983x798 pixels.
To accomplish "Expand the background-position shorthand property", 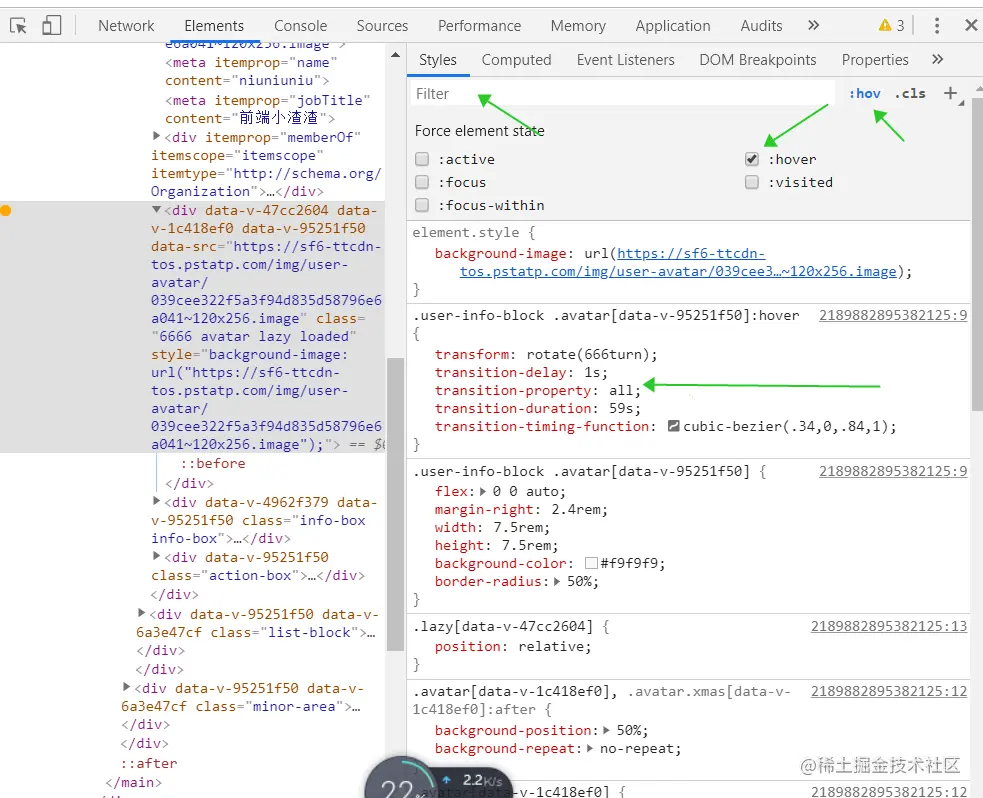I will (x=606, y=730).
